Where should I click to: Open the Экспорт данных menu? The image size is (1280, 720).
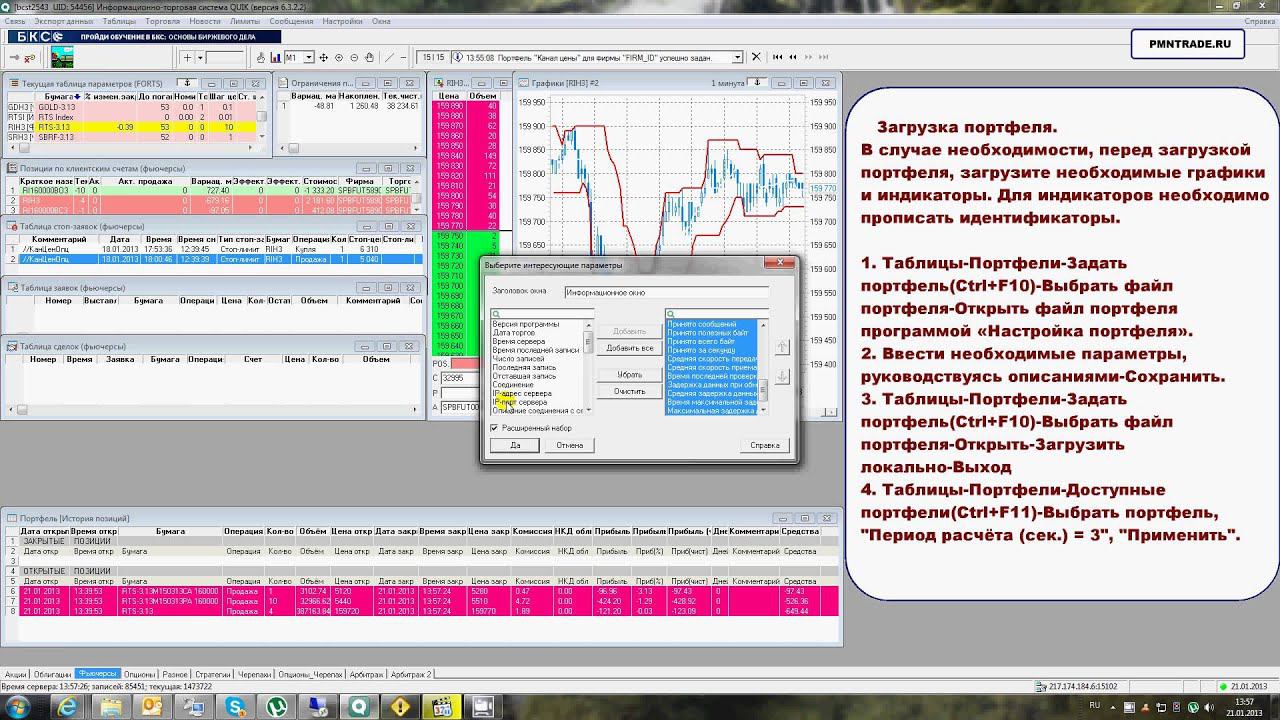pyautogui.click(x=63, y=20)
